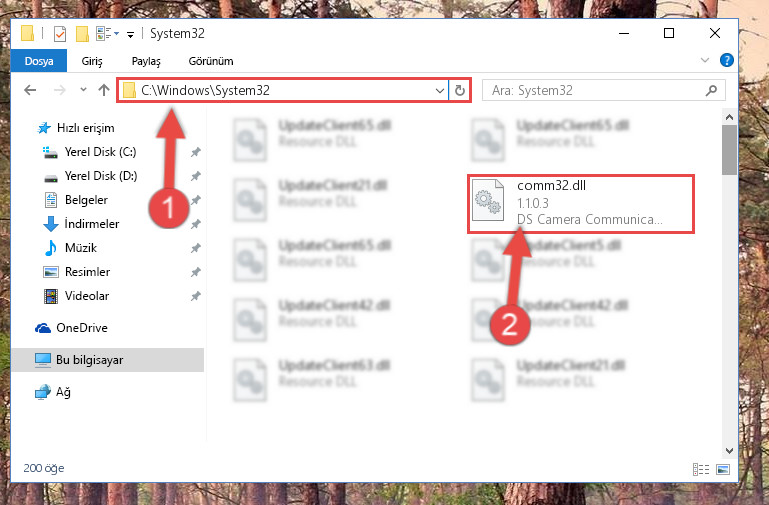Click the new folder icon in title bar

pyautogui.click(x=82, y=34)
